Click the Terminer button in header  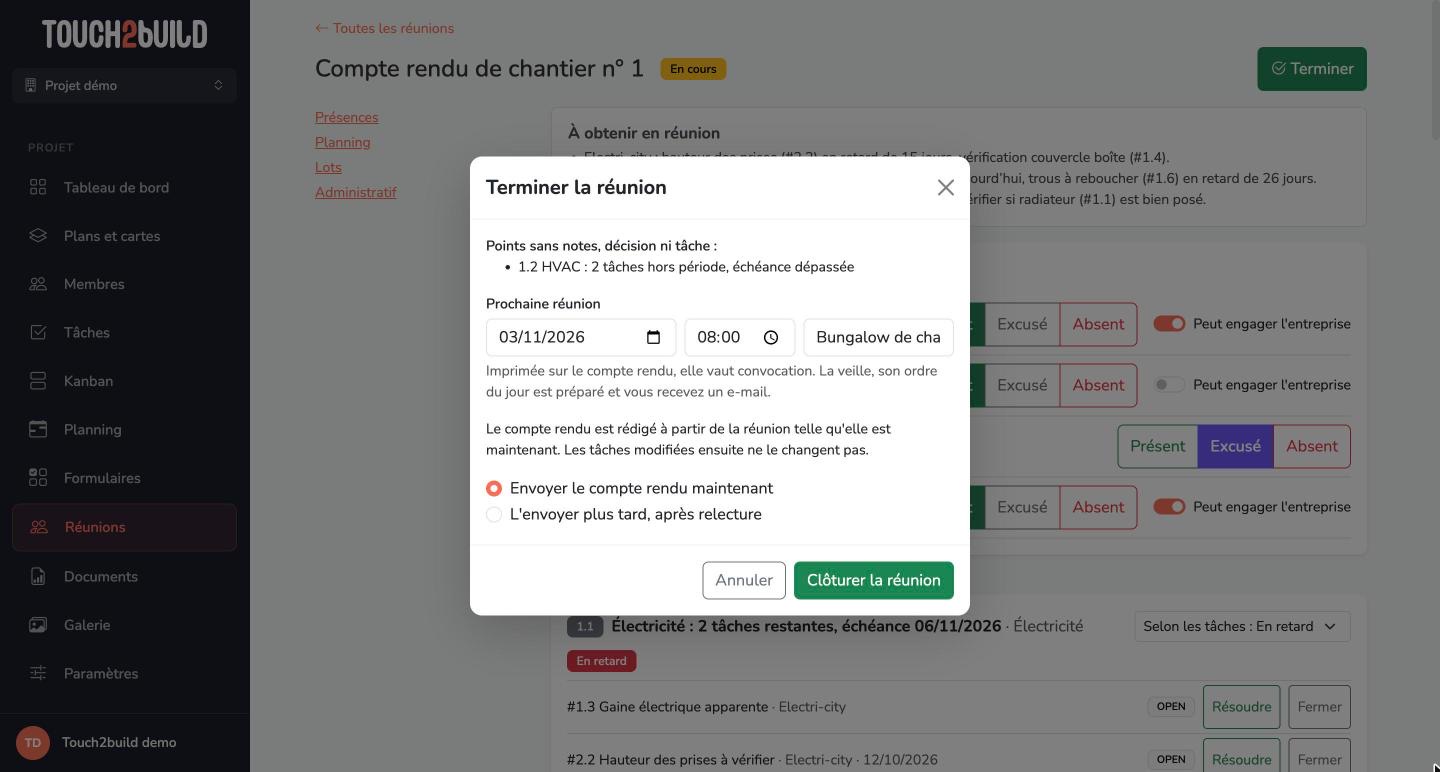[1312, 69]
